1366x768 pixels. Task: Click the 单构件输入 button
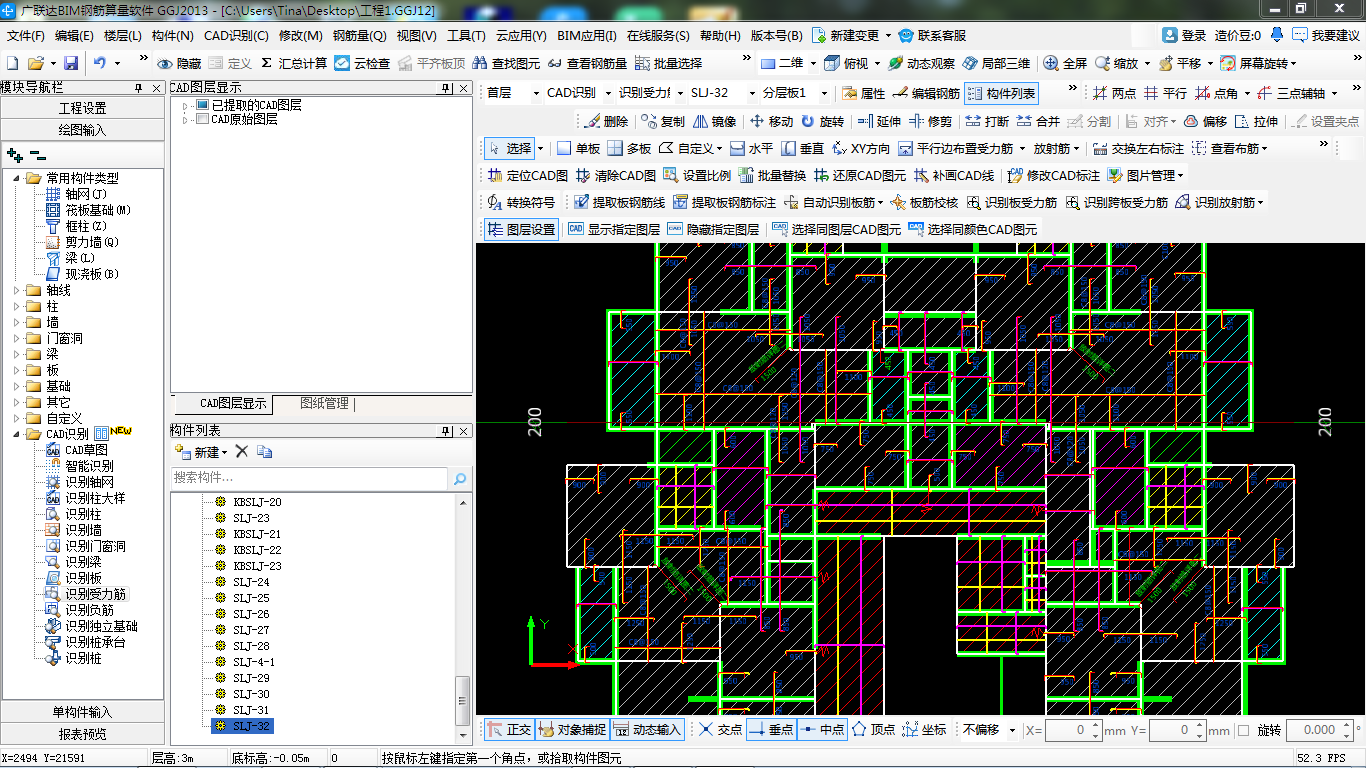82,712
